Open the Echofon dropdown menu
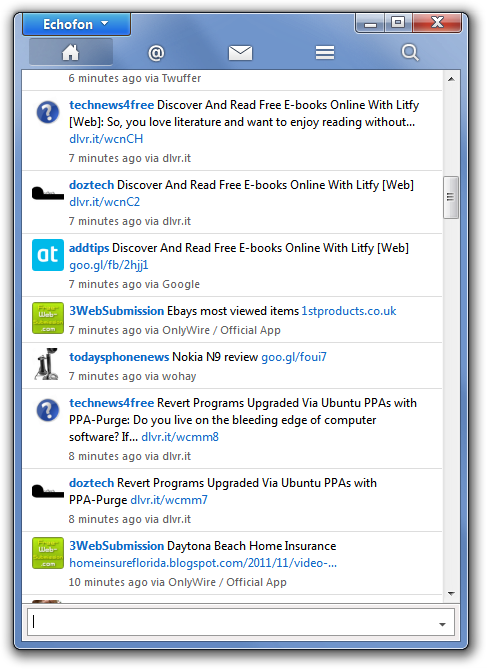The height and width of the screenshot is (669, 487). point(76,24)
